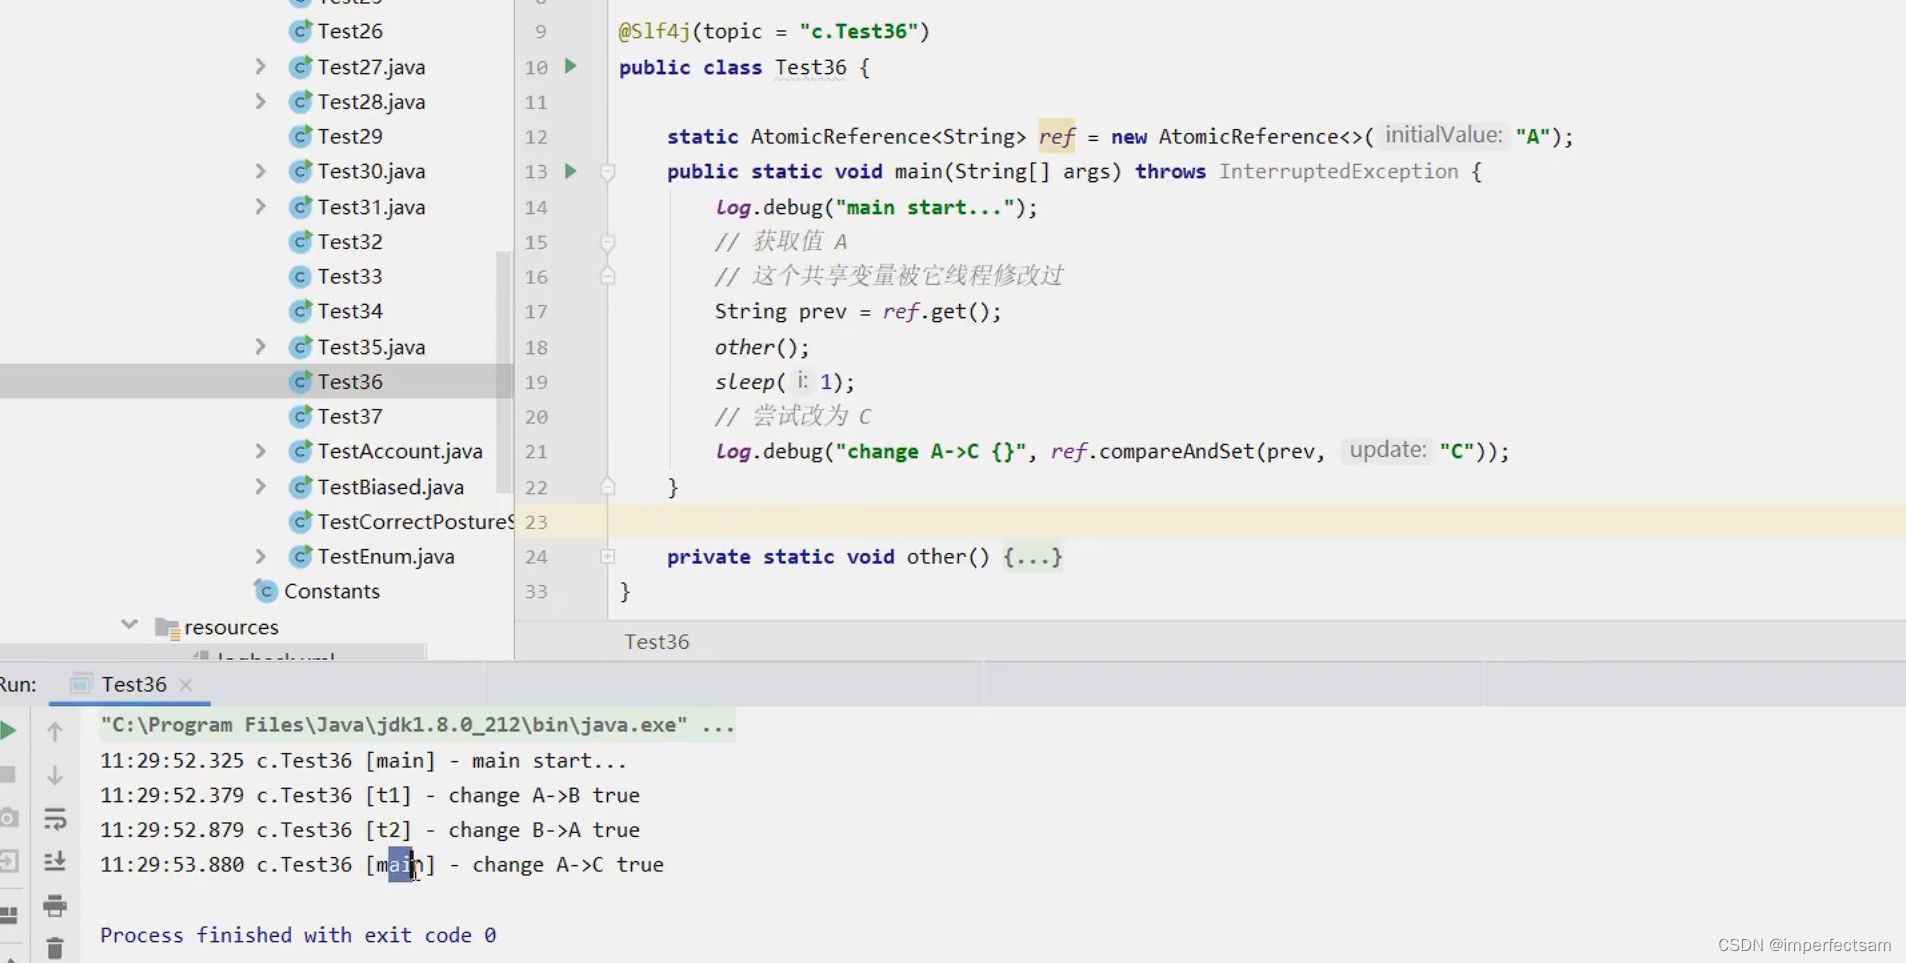
Task: Click 'Process finished with exit code 0' text
Action: [x=298, y=935]
